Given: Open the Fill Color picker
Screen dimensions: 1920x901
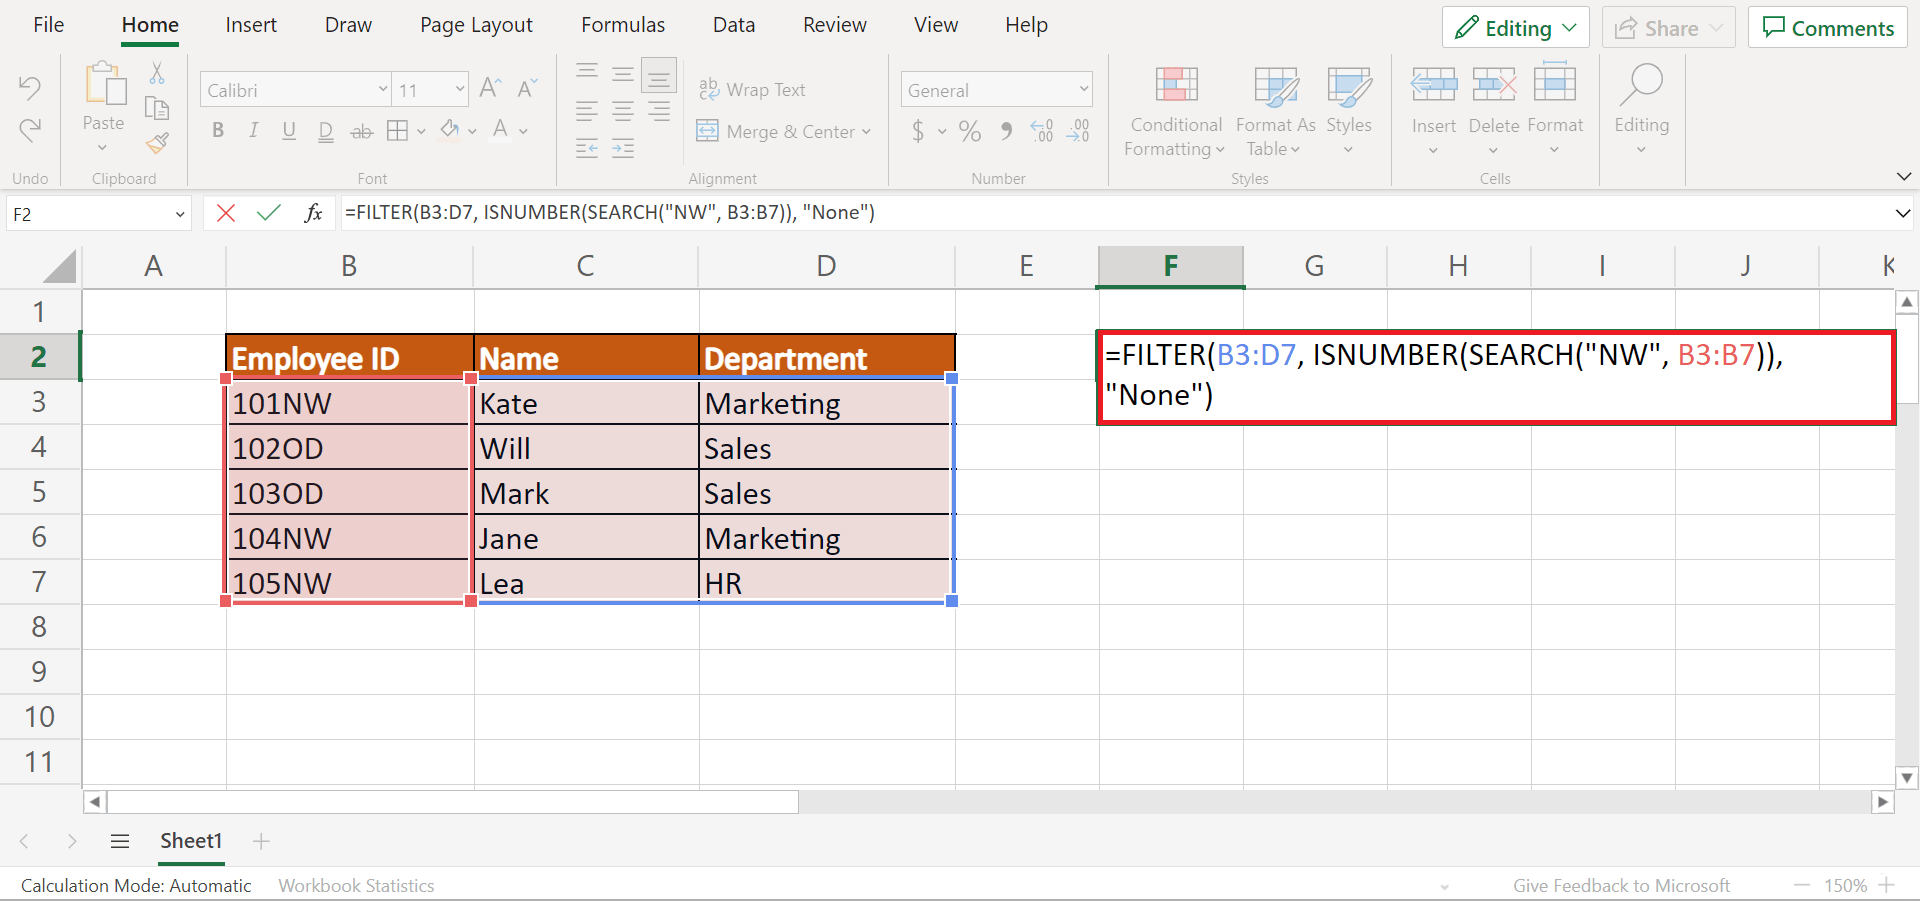Looking at the screenshot, I should point(450,131).
